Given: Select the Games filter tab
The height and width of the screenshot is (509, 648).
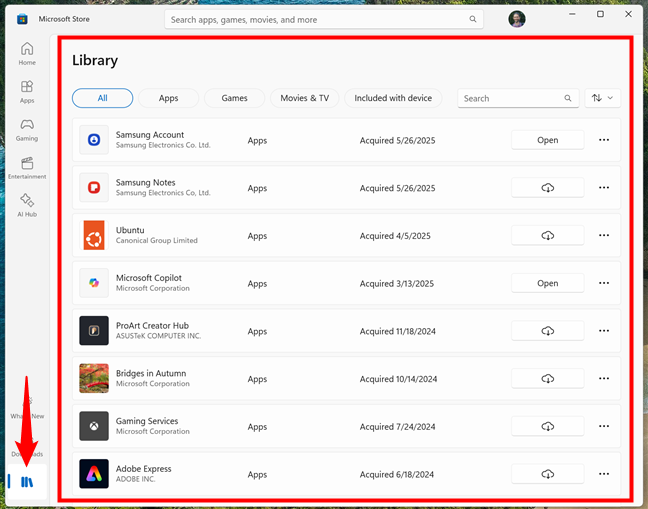Looking at the screenshot, I should pyautogui.click(x=234, y=98).
